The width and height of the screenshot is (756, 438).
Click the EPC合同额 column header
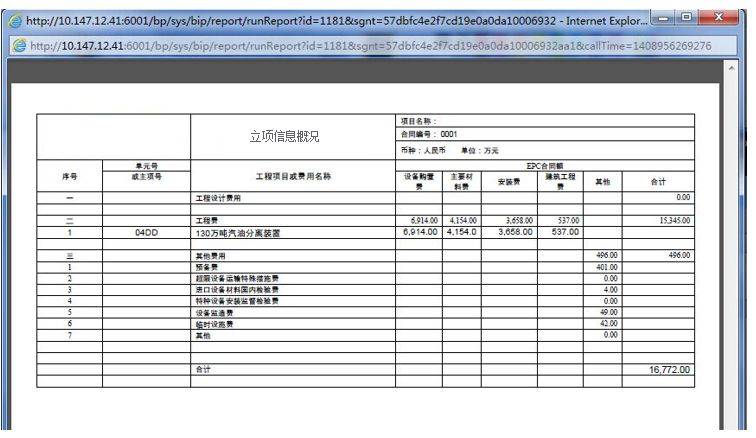click(x=545, y=165)
